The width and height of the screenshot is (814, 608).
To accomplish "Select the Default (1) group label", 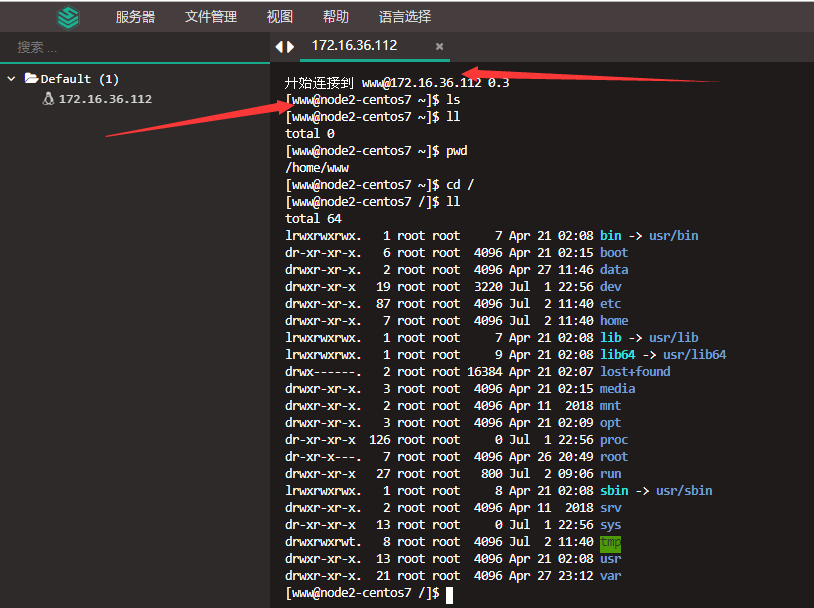I will tap(80, 79).
